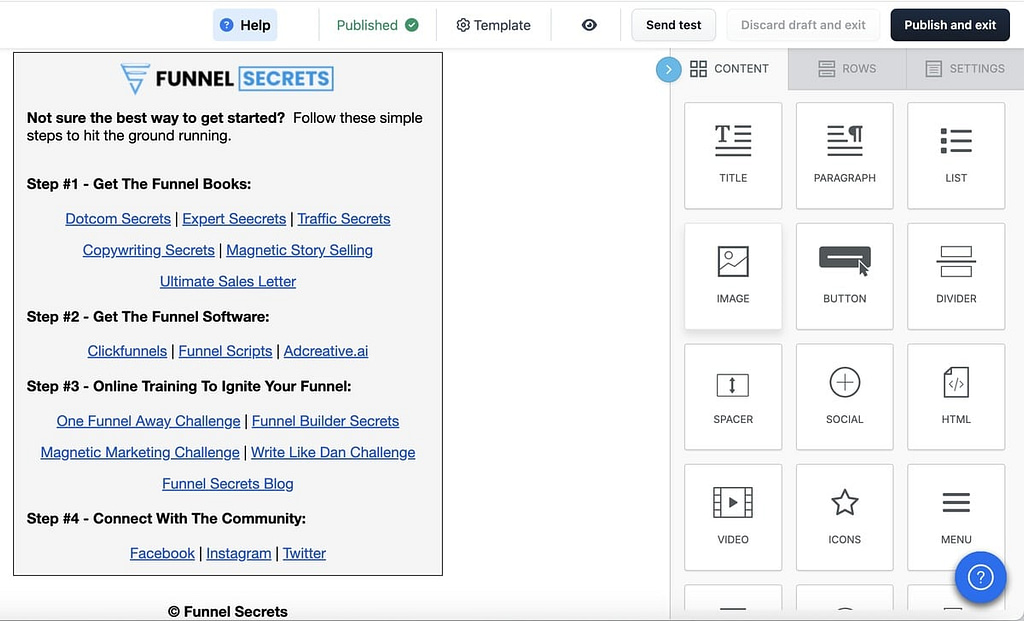Image resolution: width=1024 pixels, height=621 pixels.
Task: Open the Clickfunnels link
Action: point(127,351)
